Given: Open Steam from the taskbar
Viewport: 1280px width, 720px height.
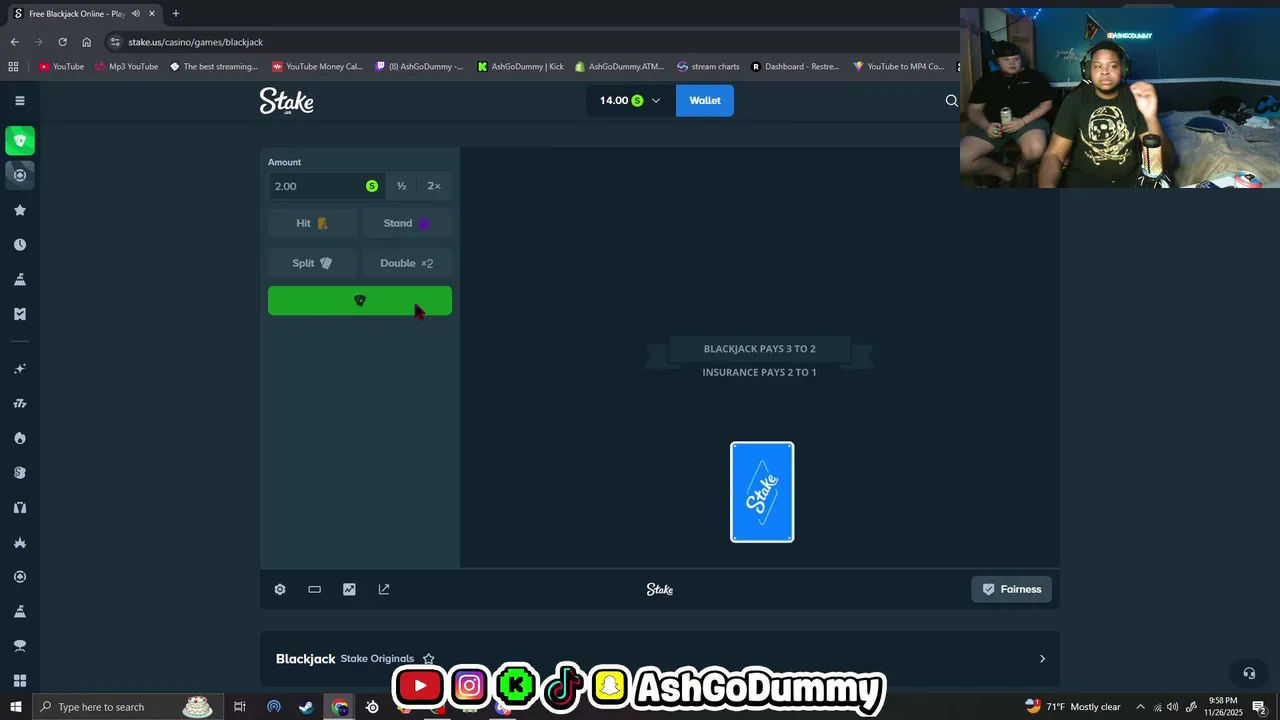Looking at the screenshot, I should tap(306, 707).
